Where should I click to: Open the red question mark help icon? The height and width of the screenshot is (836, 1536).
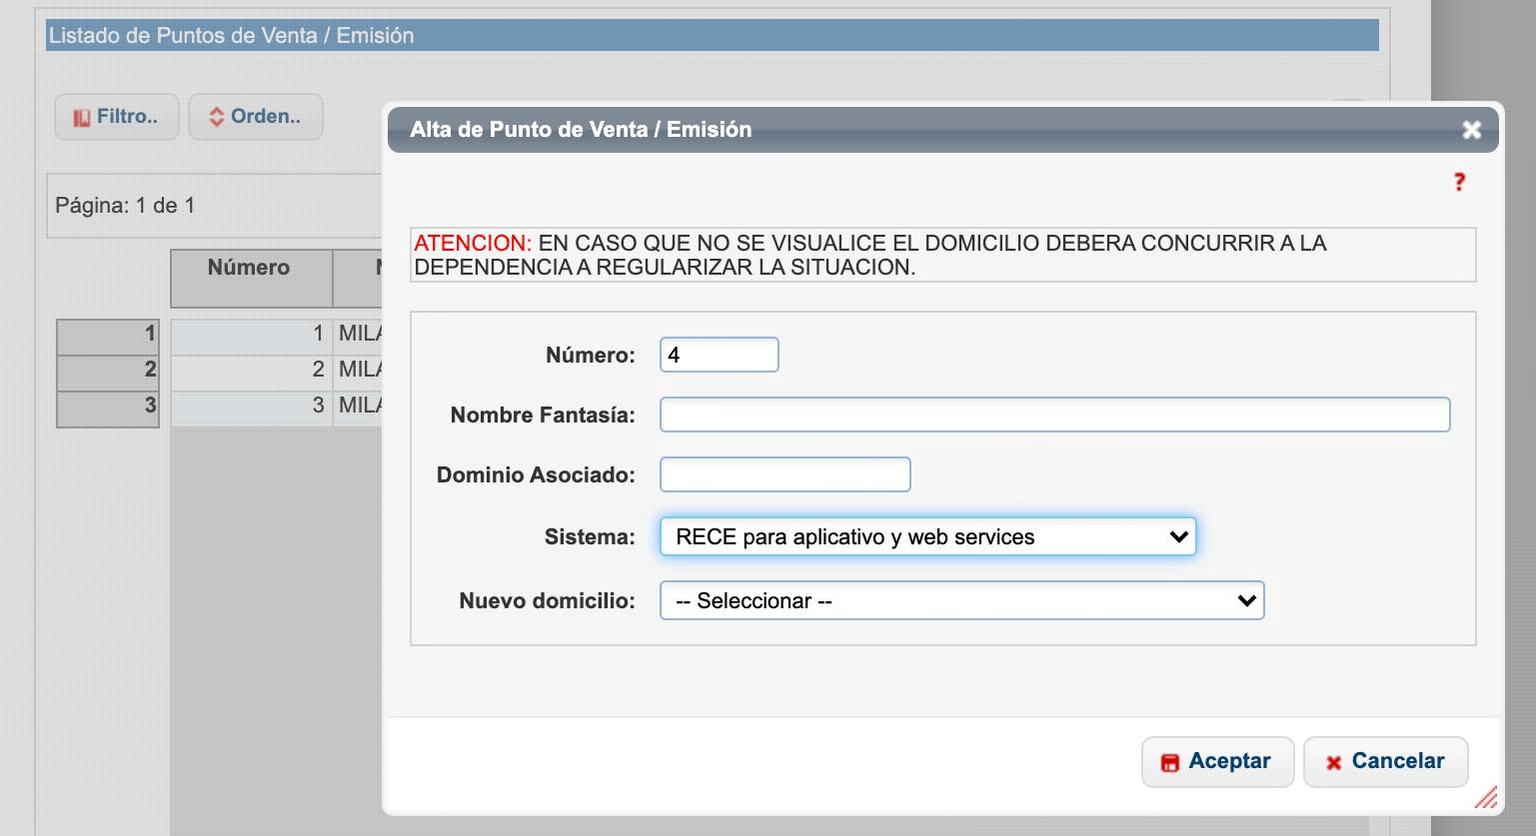(x=1459, y=181)
